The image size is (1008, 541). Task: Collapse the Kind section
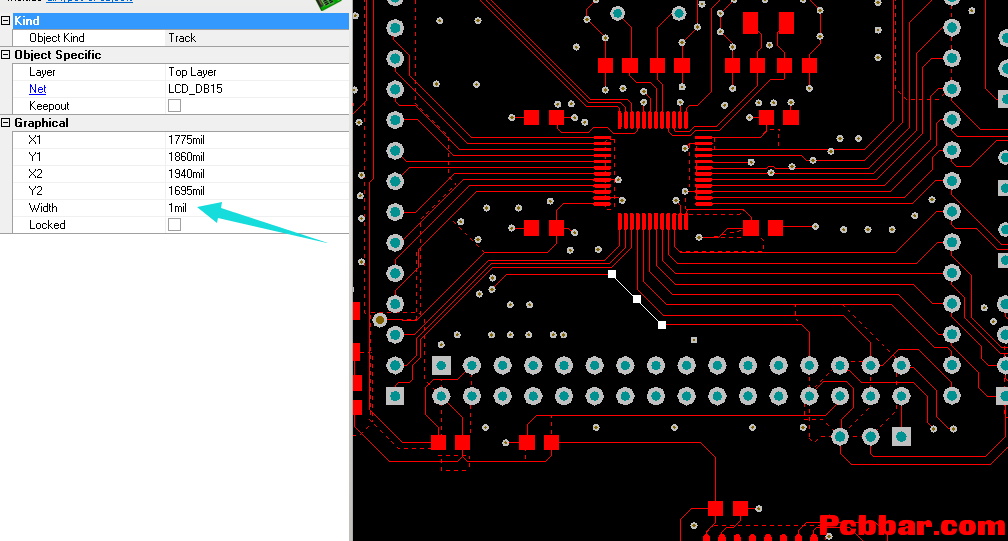(x=6, y=21)
